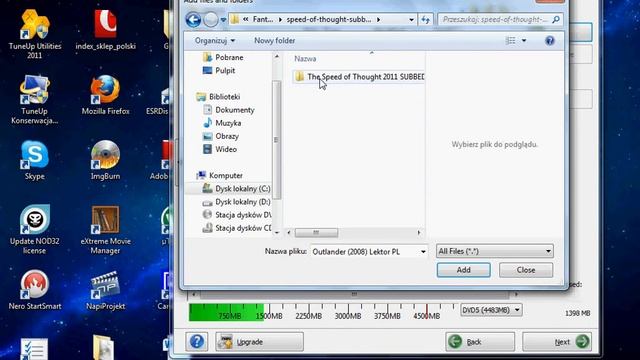Select Dysk lokalny (D:)

[237, 202]
